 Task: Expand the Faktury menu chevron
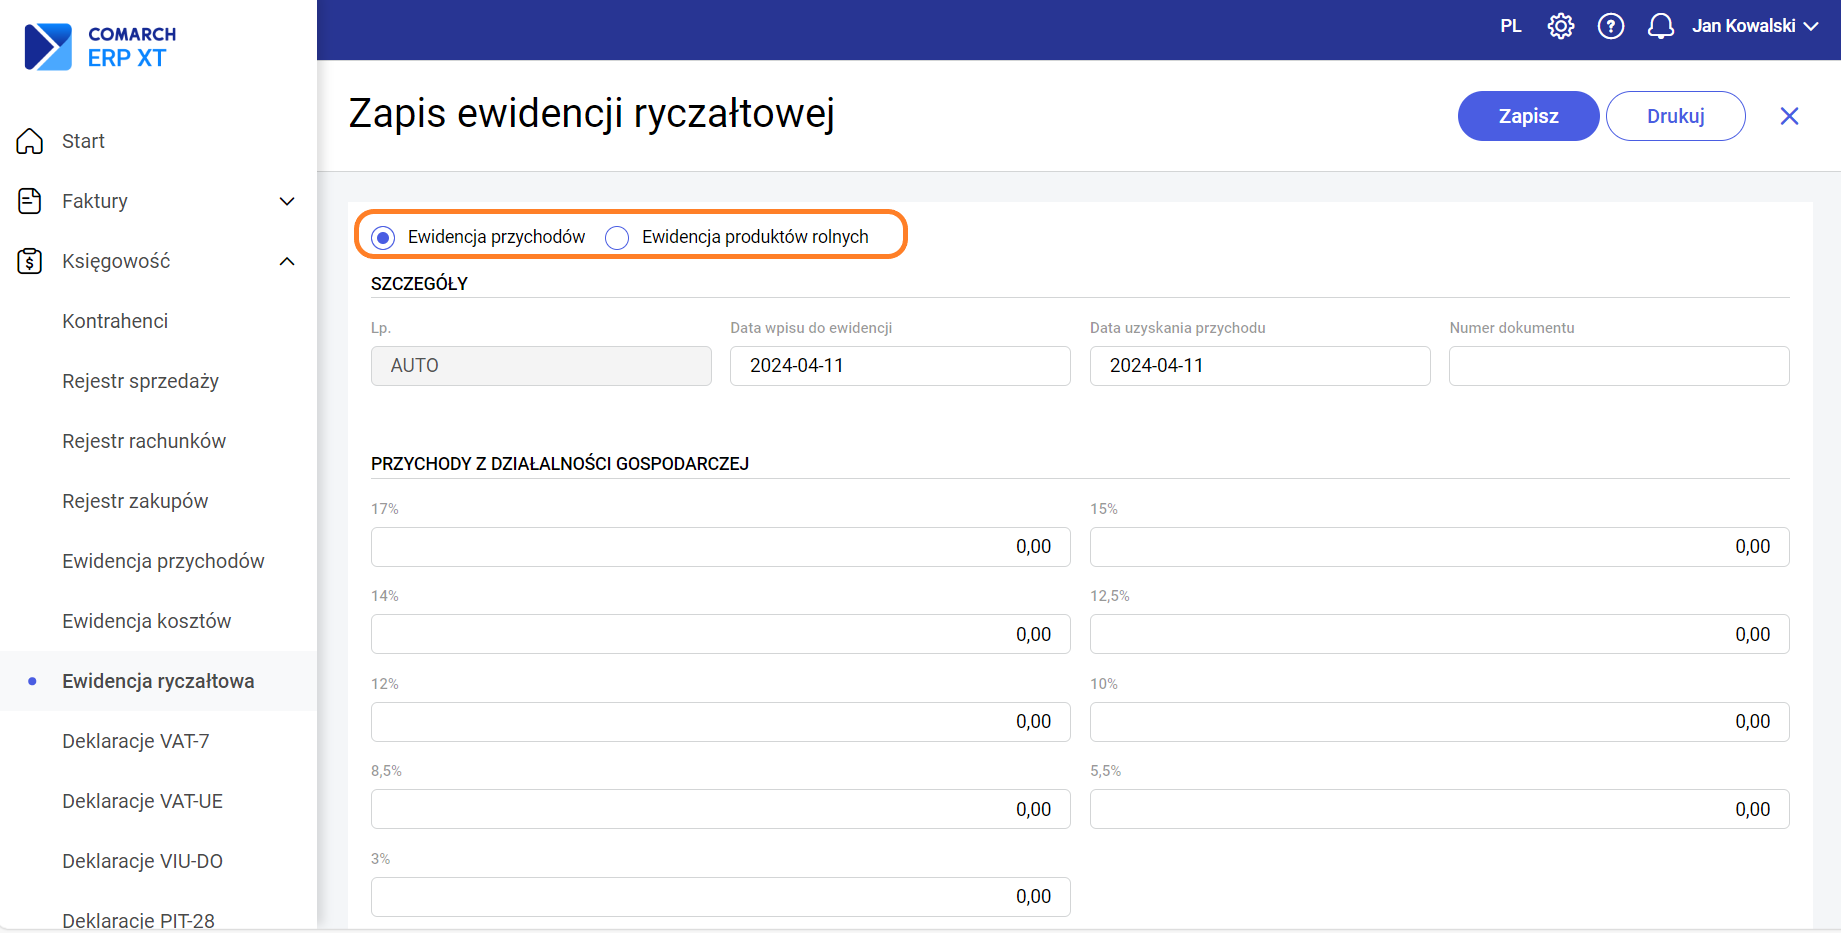coord(287,201)
